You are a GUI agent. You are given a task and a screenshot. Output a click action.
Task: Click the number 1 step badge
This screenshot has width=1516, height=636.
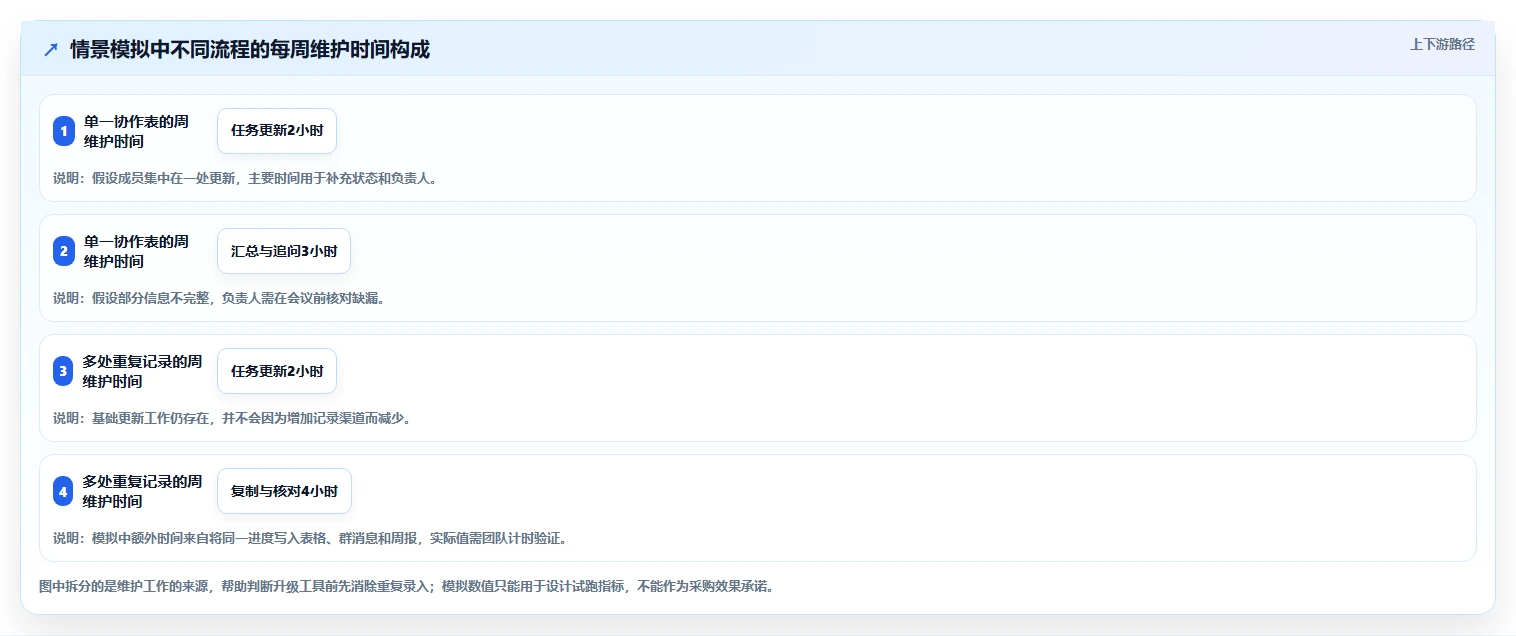(x=64, y=131)
